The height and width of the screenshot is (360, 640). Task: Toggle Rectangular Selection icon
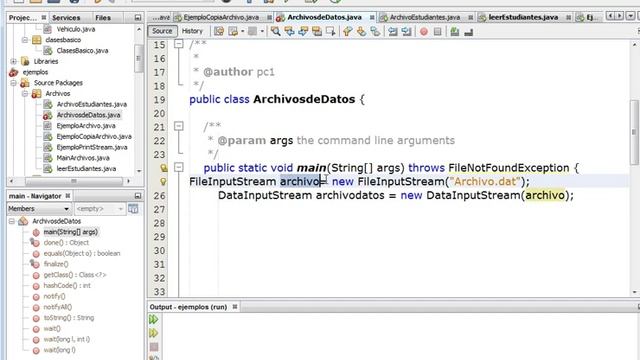(331, 31)
